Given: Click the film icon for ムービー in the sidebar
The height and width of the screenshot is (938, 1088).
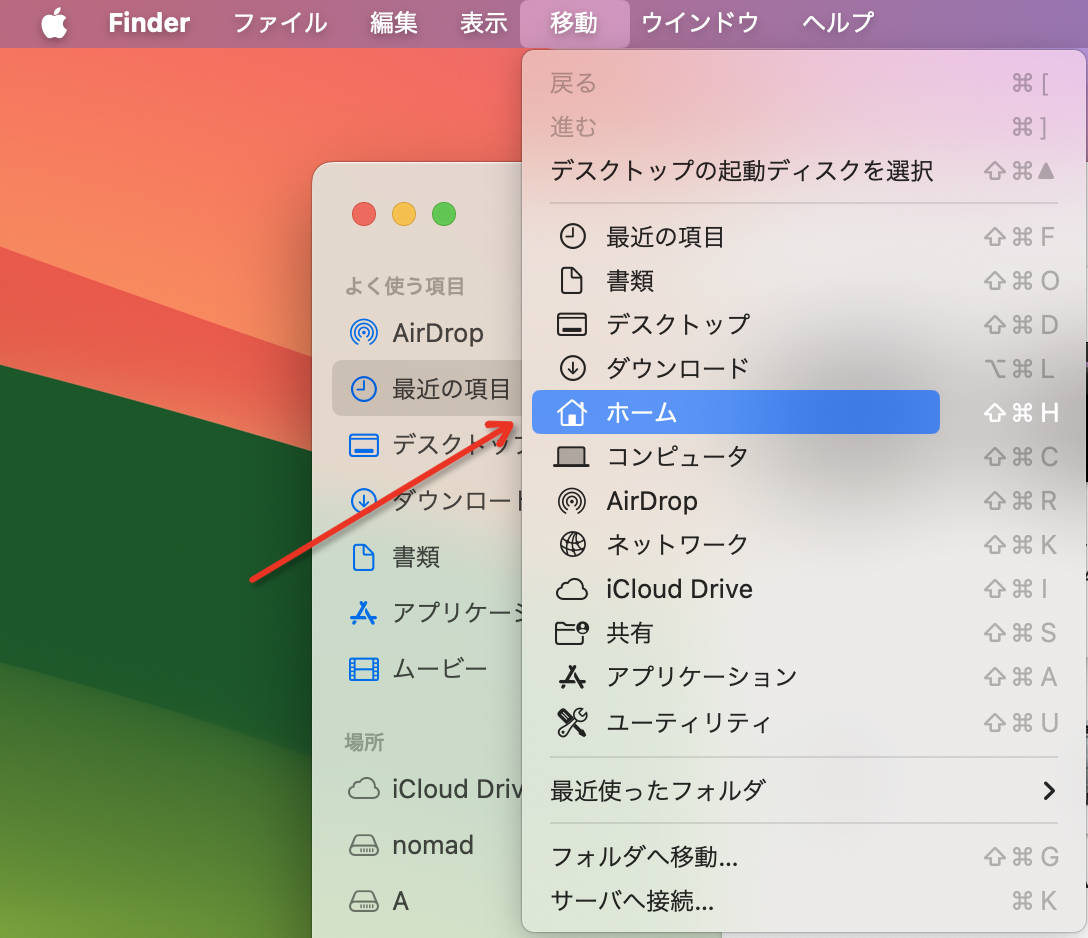Looking at the screenshot, I should pyautogui.click(x=364, y=669).
